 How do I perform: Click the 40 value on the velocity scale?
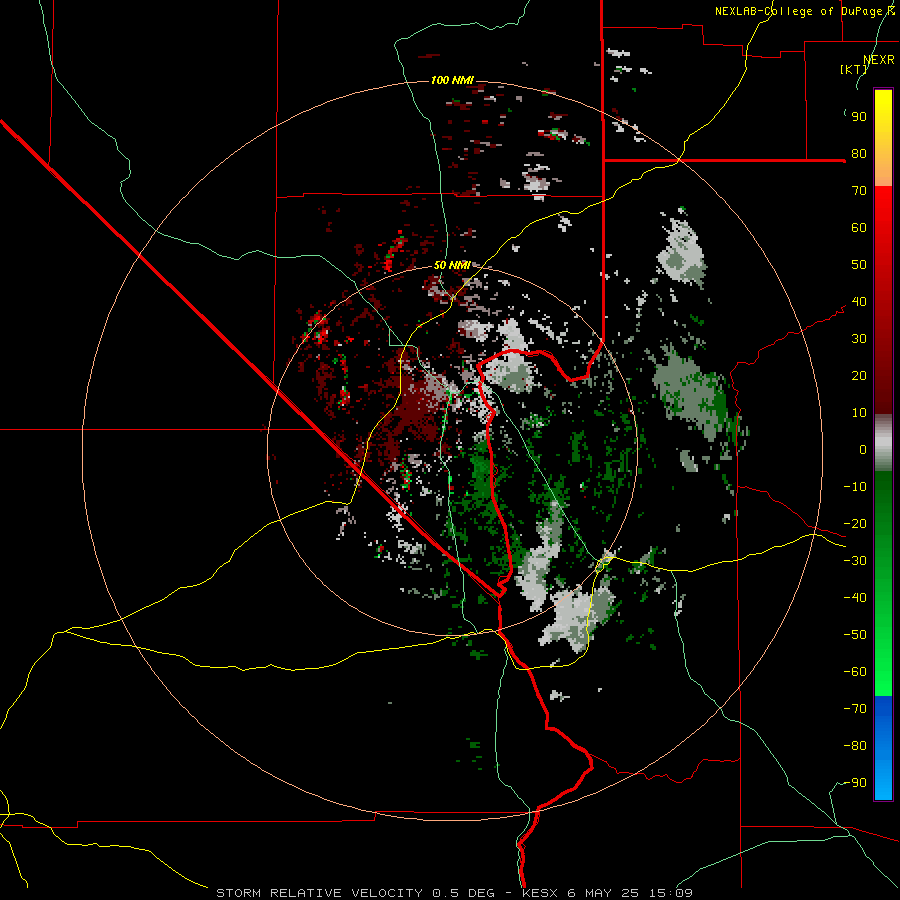[x=859, y=302]
